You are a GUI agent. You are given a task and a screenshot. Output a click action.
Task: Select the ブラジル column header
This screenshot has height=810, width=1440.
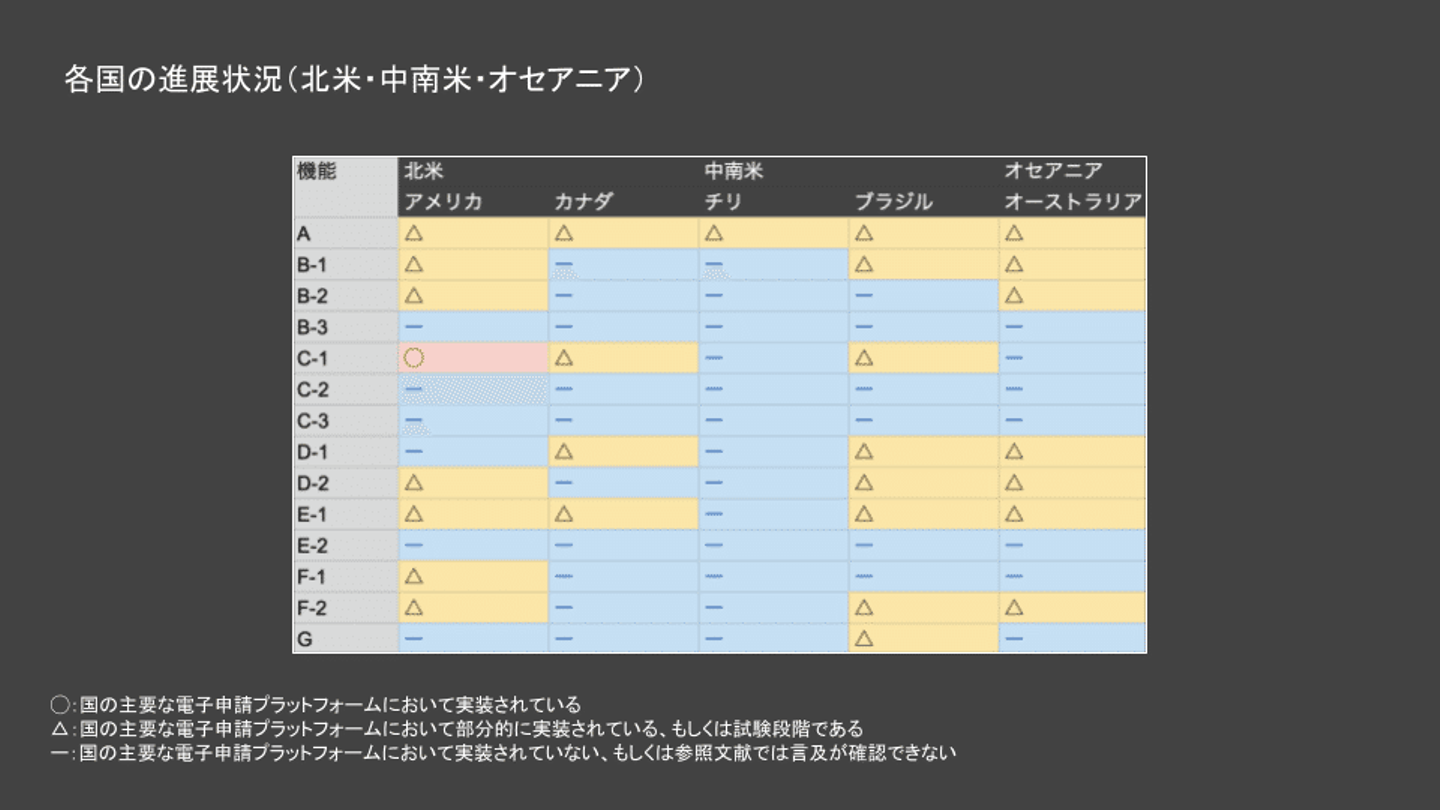tap(893, 202)
